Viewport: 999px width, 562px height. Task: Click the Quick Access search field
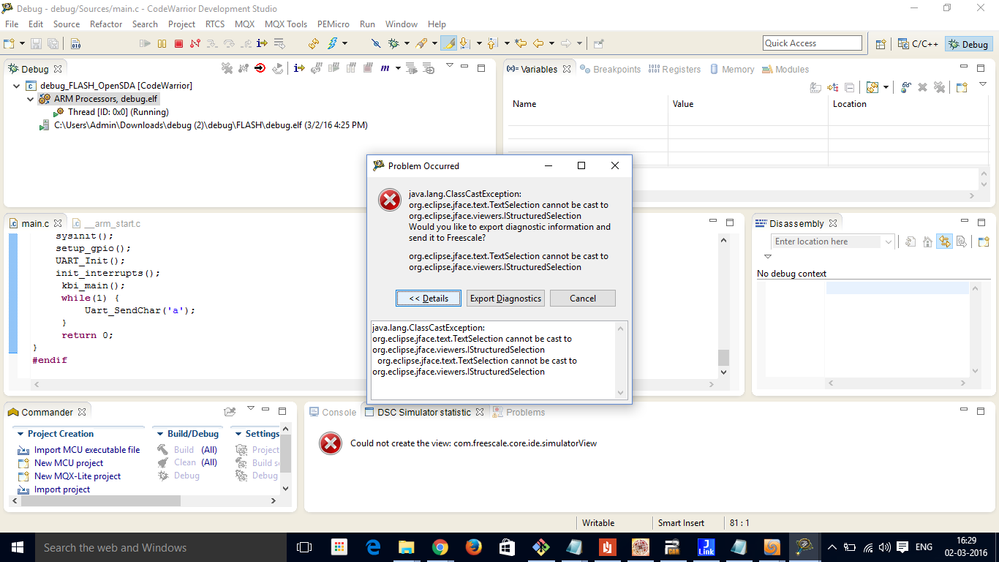[812, 43]
